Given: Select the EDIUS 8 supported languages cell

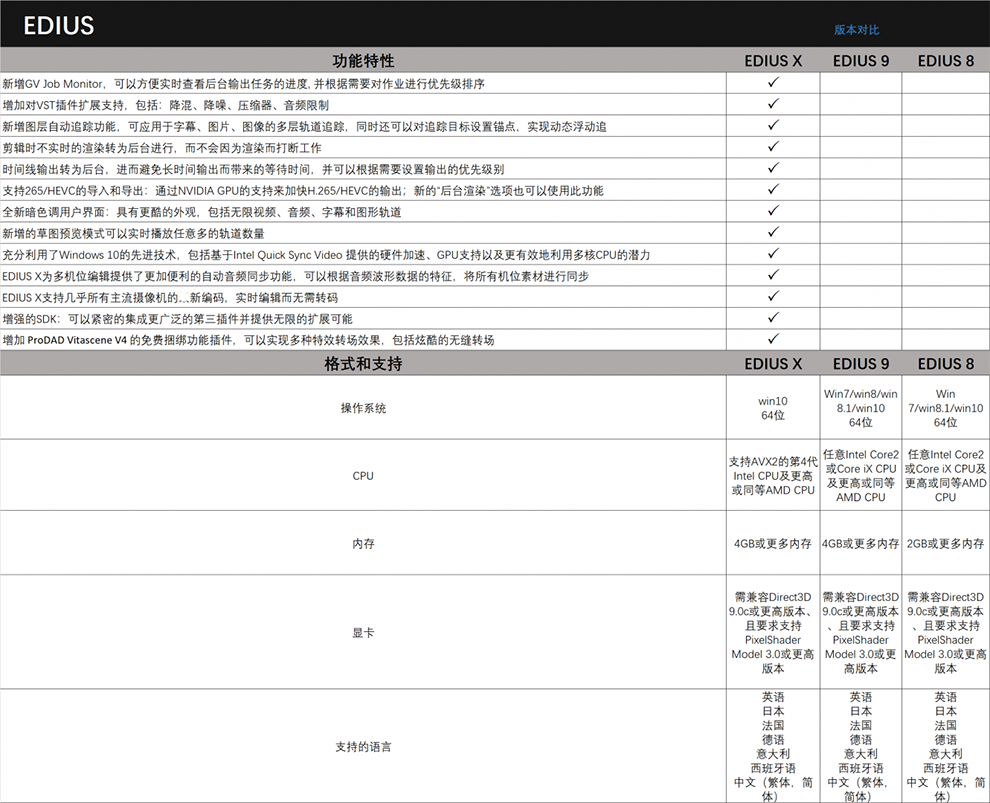Looking at the screenshot, I should click(946, 747).
